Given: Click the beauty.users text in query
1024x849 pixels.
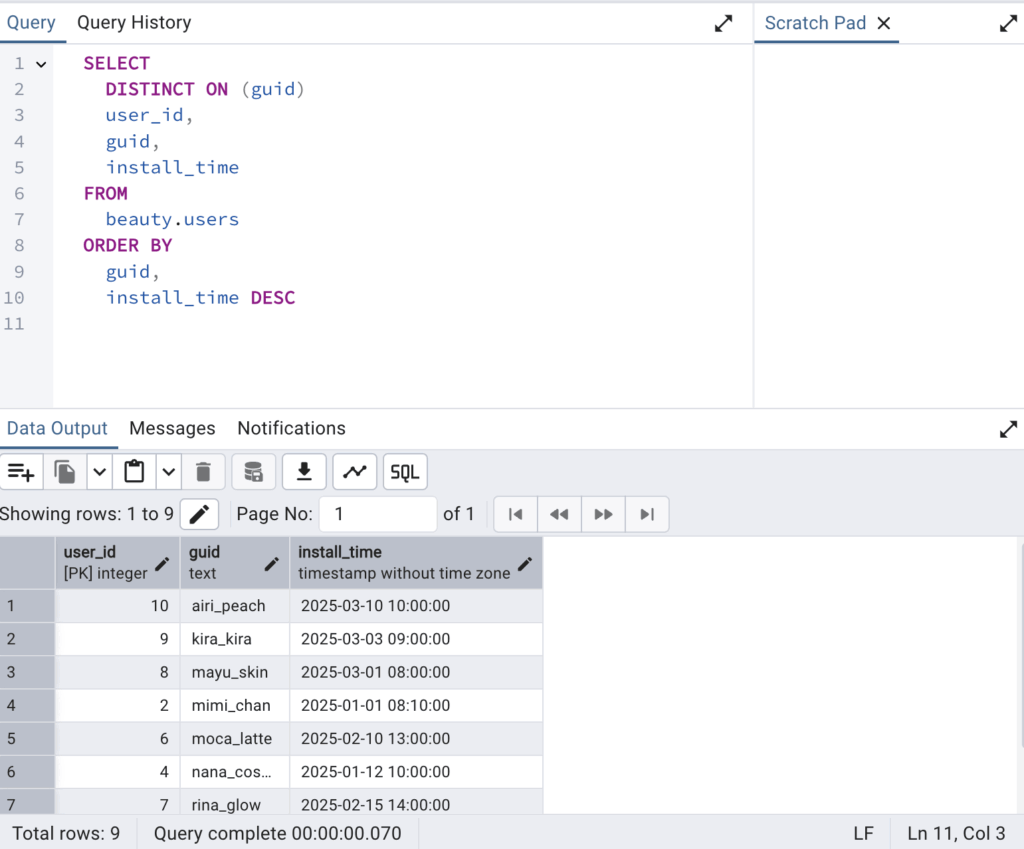Looking at the screenshot, I should pyautogui.click(x=172, y=219).
